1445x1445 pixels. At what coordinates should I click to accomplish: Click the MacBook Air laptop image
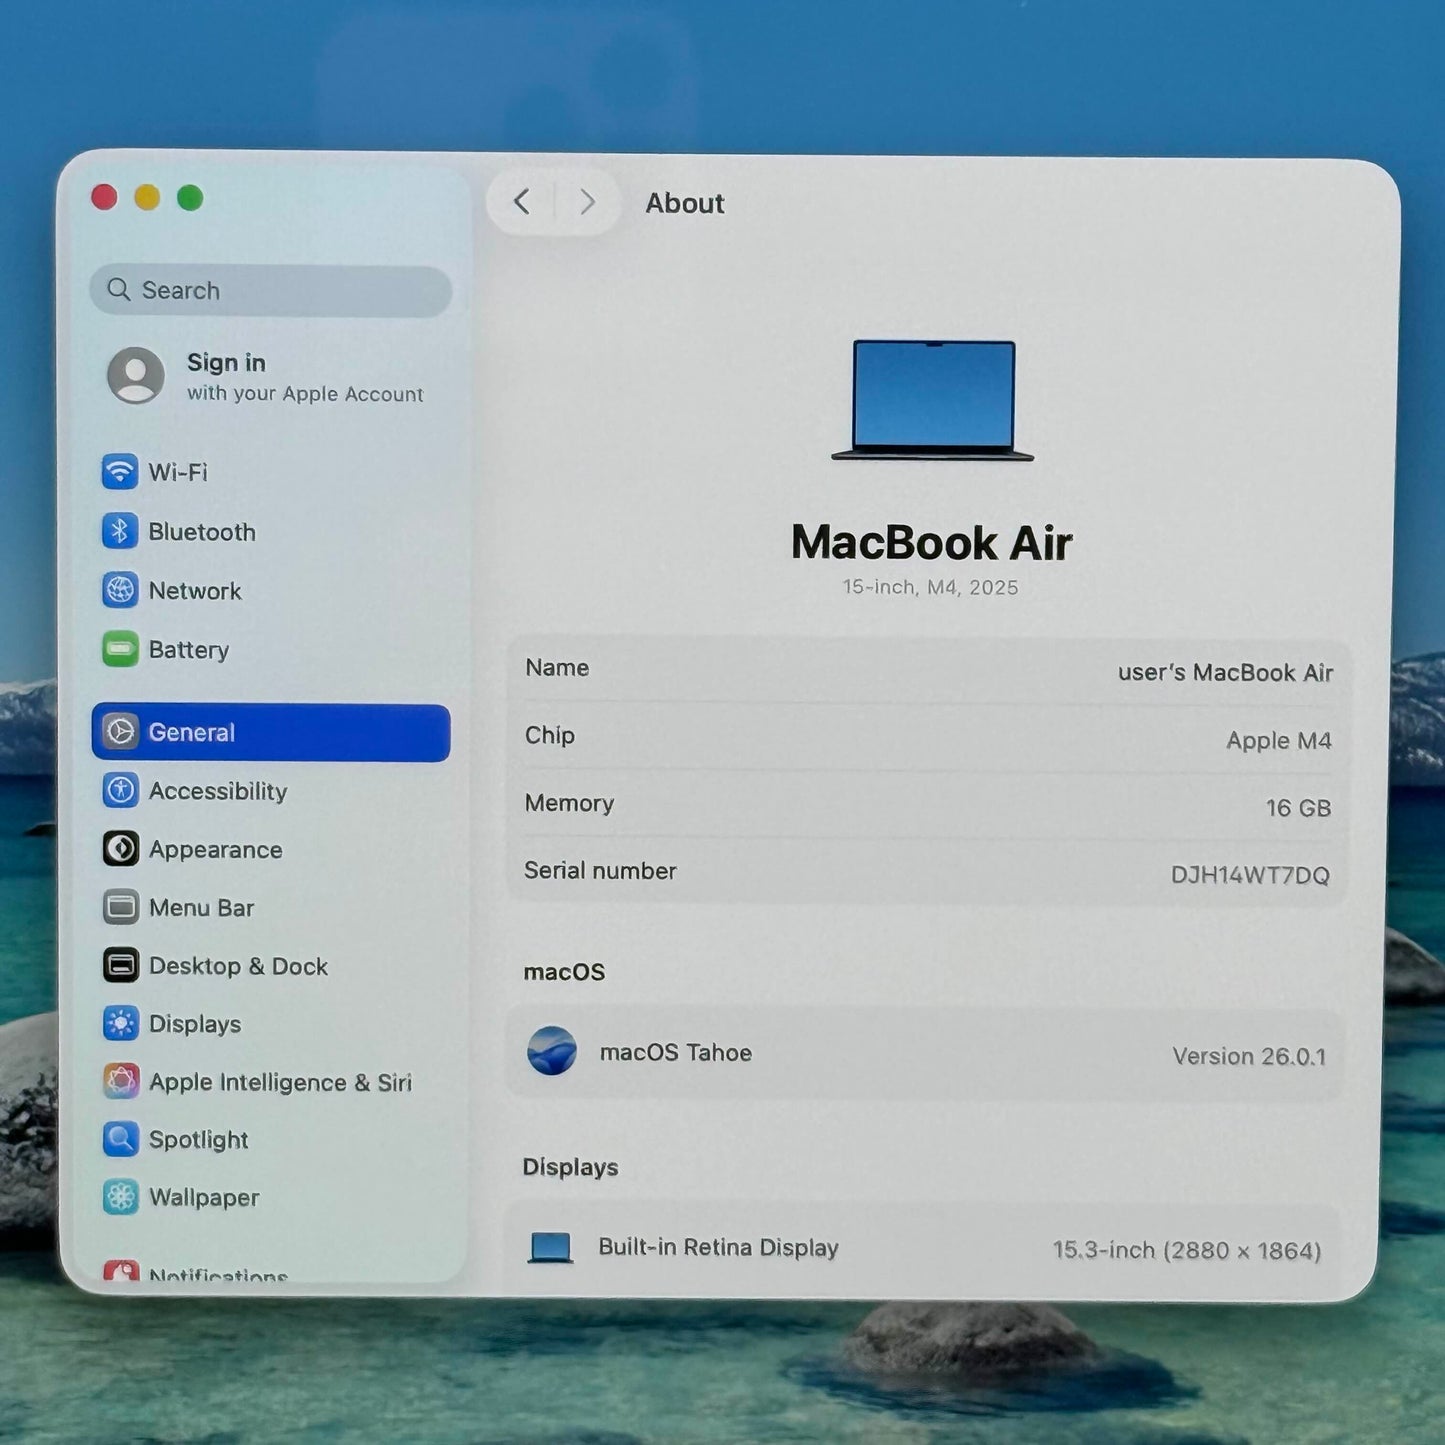[932, 400]
